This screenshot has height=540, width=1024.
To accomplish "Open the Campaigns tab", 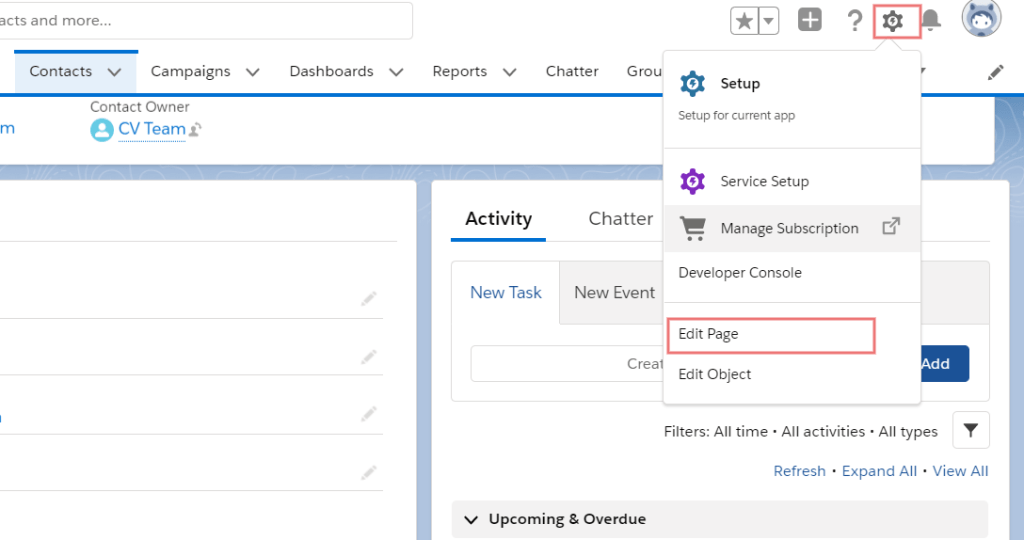I will 191,71.
